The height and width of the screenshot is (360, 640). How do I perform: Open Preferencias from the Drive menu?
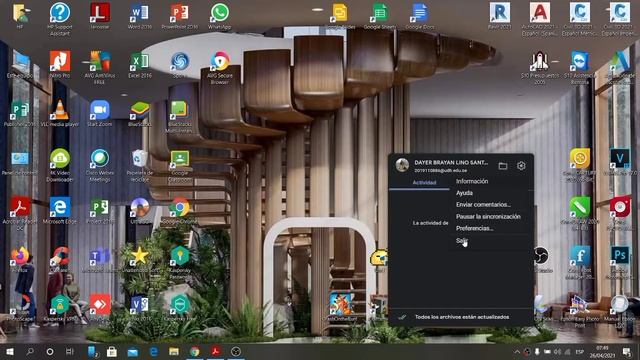(474, 229)
